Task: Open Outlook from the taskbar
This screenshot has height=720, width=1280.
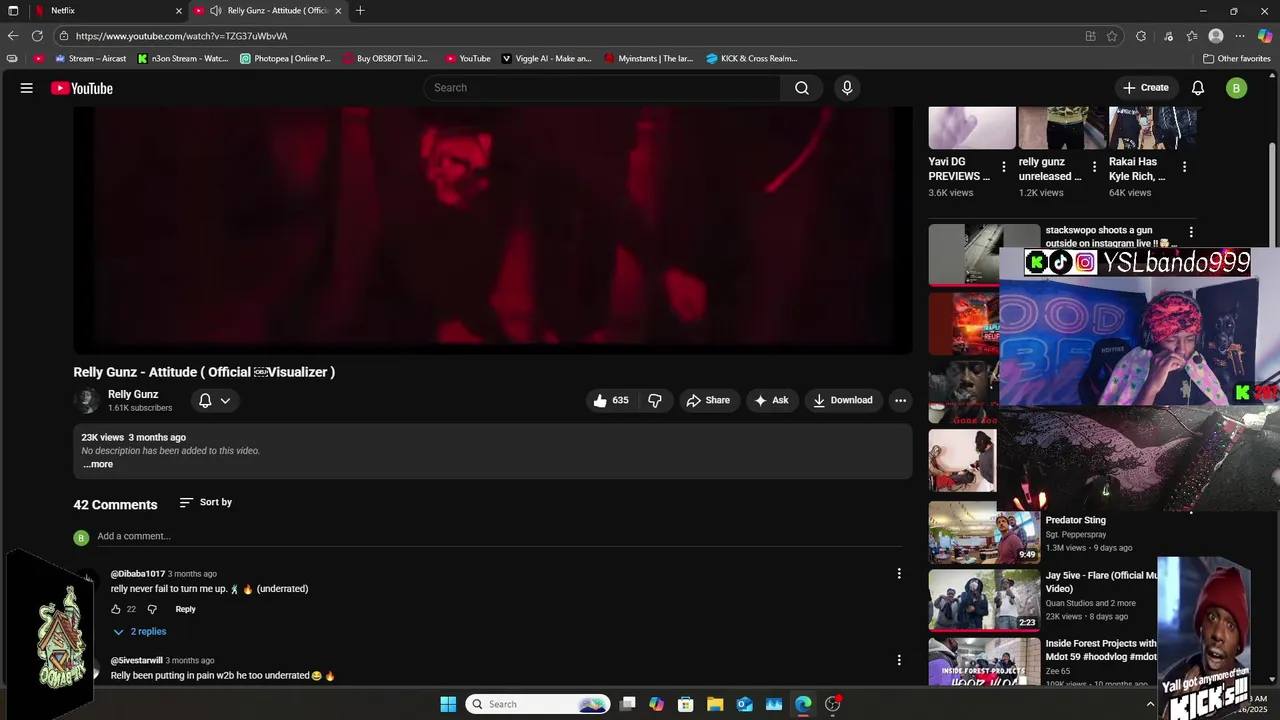Action: point(745,704)
